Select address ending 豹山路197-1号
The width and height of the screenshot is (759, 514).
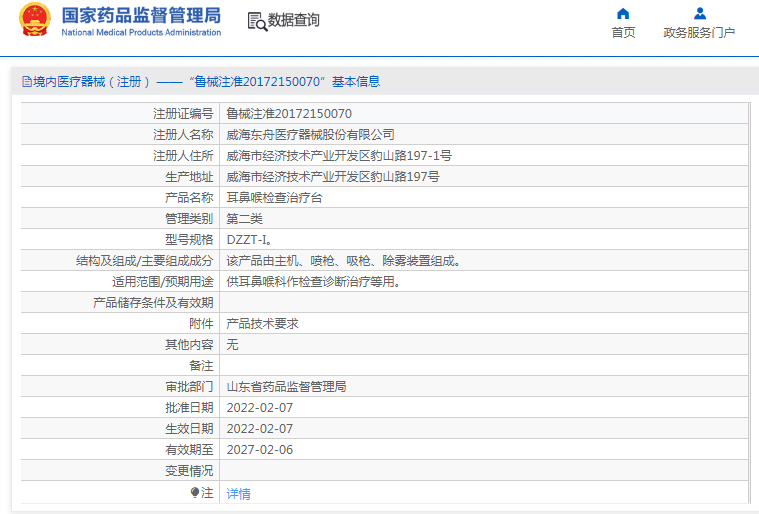tap(339, 156)
